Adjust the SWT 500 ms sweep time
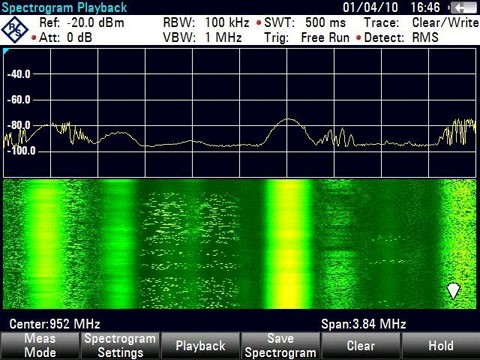This screenshot has width=480, height=360. [305, 23]
